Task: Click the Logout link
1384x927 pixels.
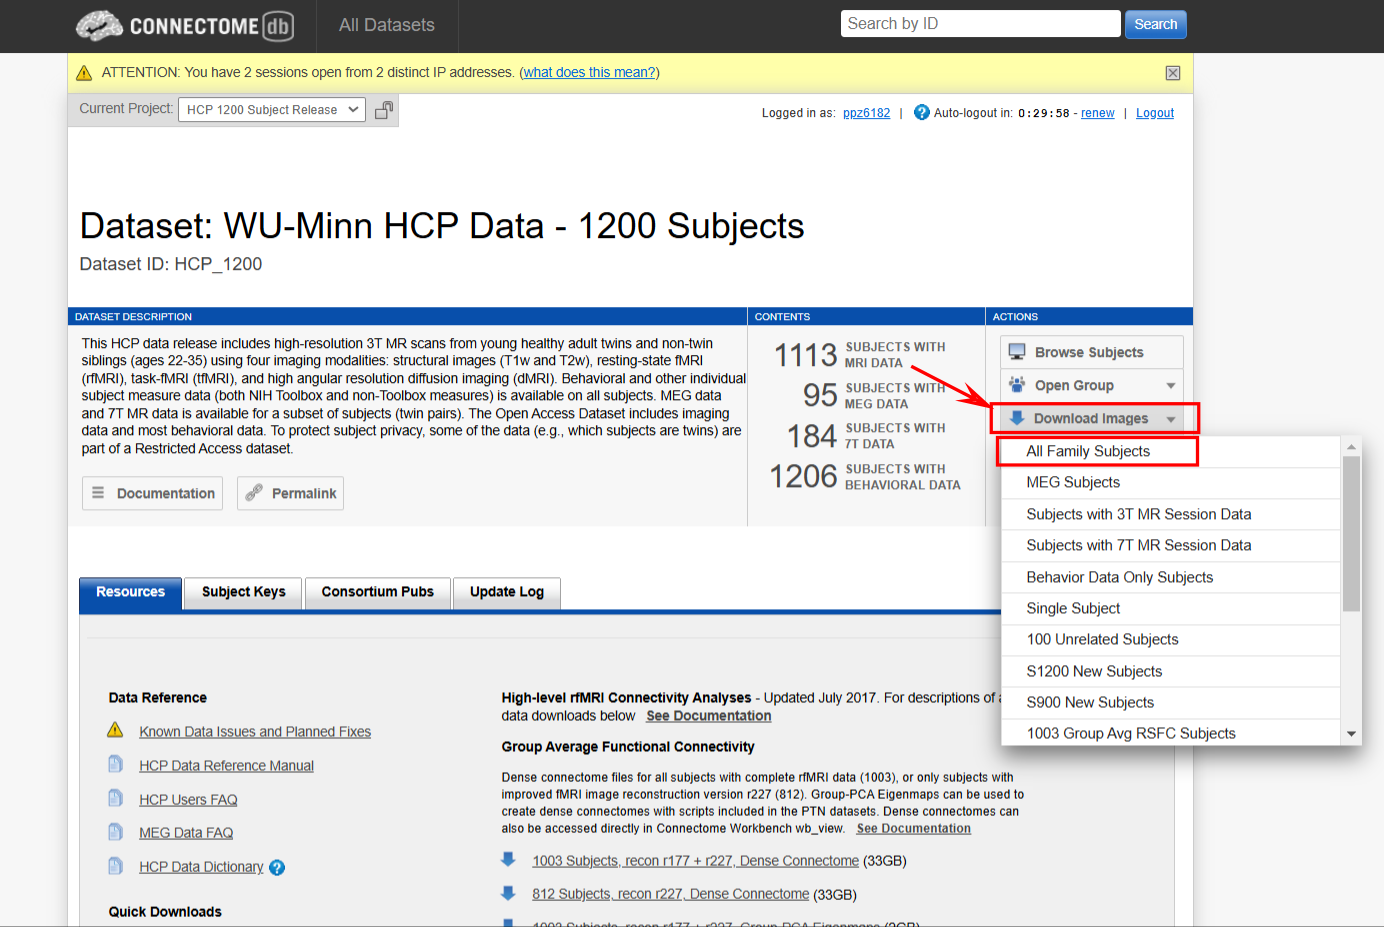Action: pyautogui.click(x=1155, y=113)
